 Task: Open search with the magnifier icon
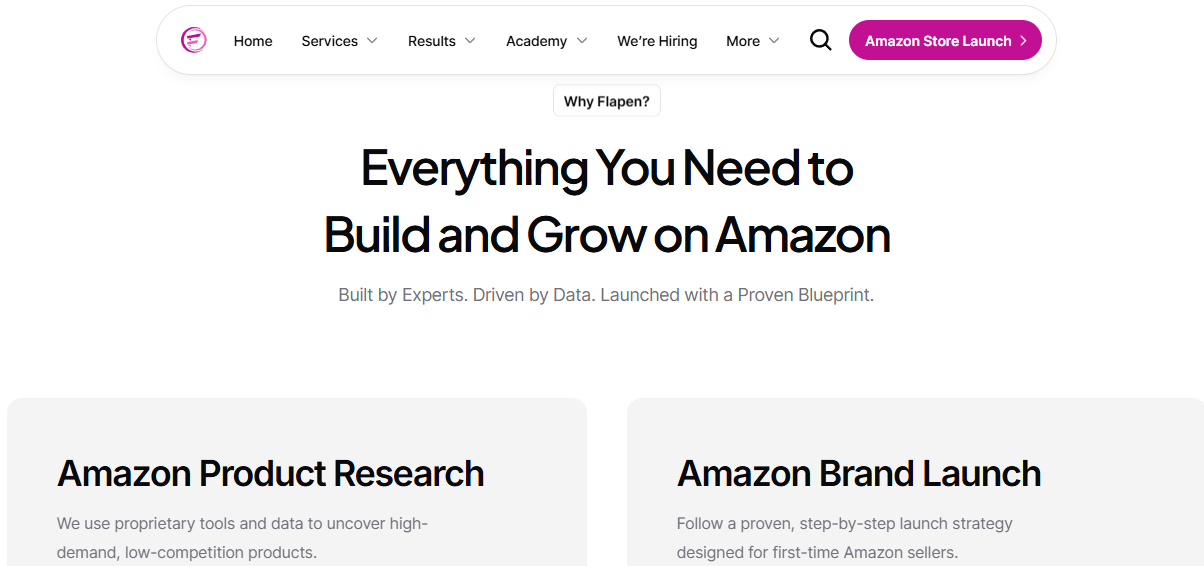(820, 40)
